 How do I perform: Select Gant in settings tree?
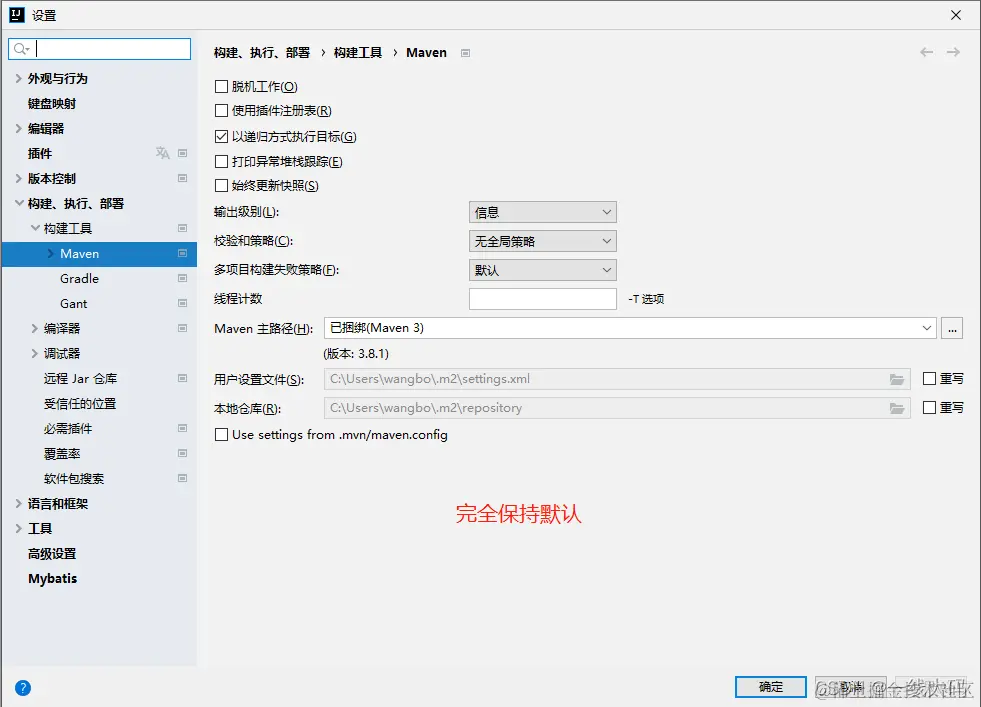click(x=74, y=303)
